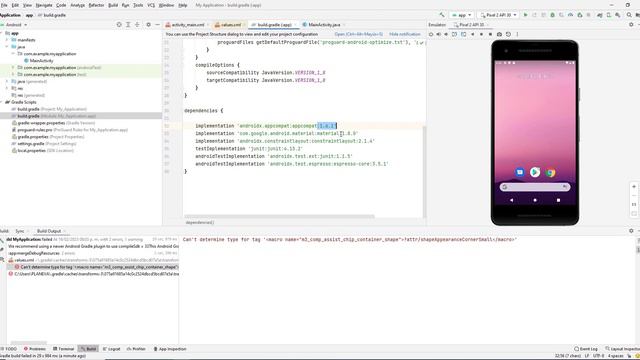
Task: Click Hide notification link
Action: pyautogui.click(x=404, y=34)
